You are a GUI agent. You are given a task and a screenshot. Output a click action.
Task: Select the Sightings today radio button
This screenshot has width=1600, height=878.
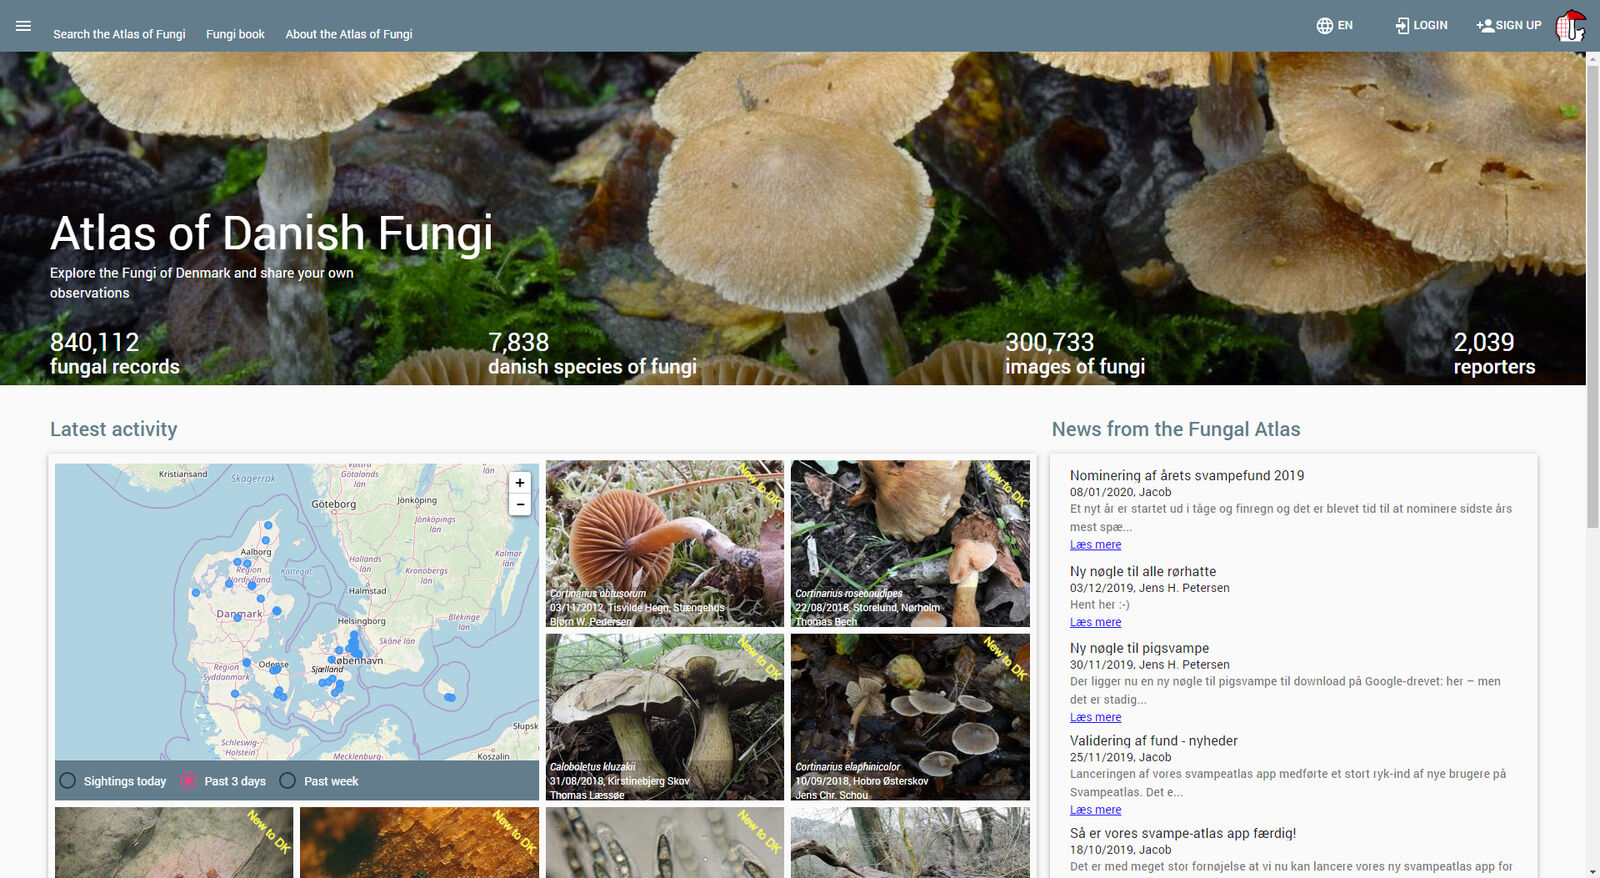(x=68, y=781)
